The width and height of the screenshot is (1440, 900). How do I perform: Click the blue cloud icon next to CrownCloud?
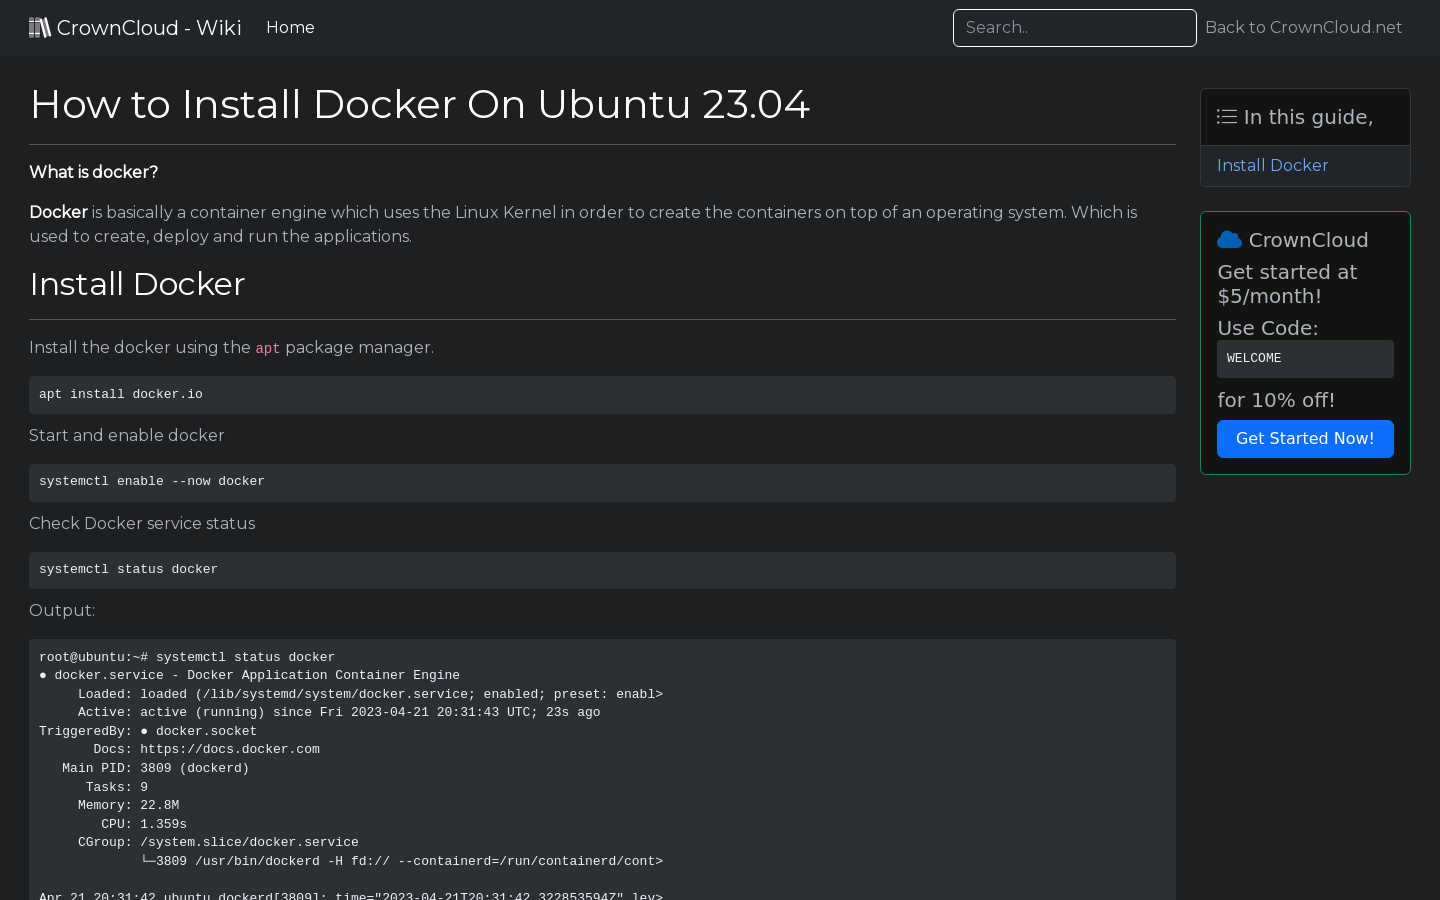point(1229,240)
